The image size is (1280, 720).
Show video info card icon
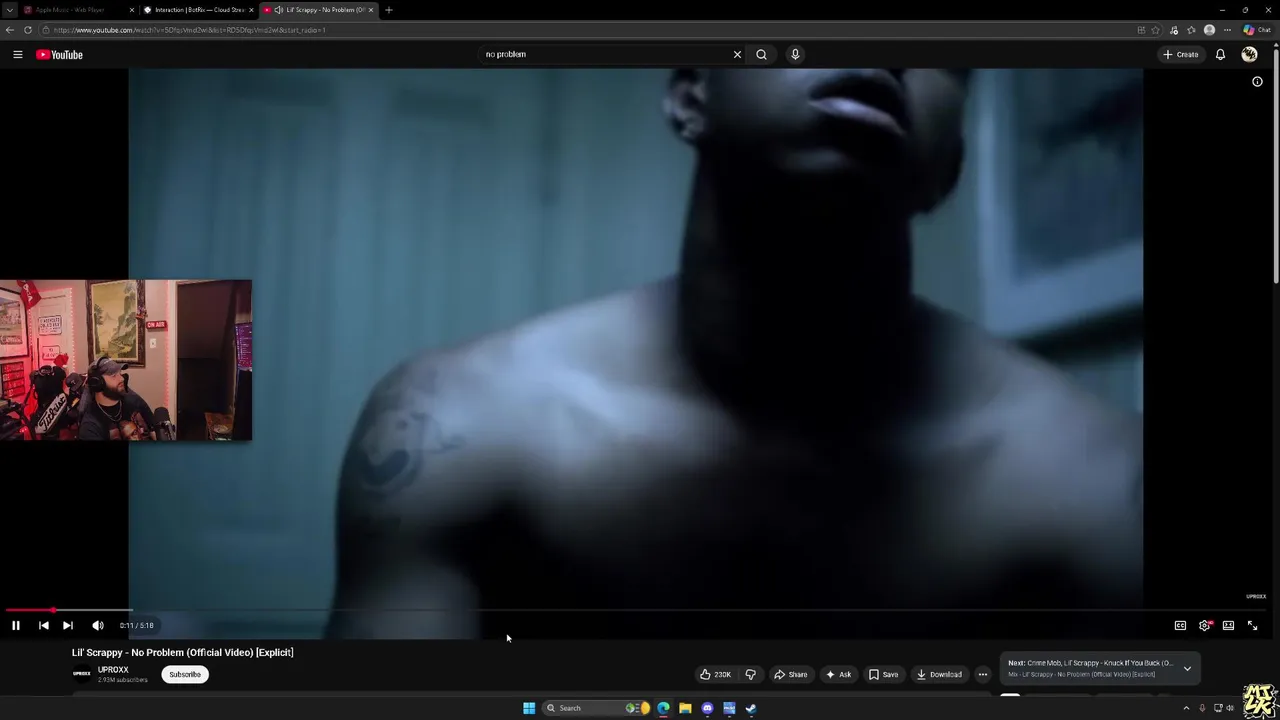coord(1257,82)
